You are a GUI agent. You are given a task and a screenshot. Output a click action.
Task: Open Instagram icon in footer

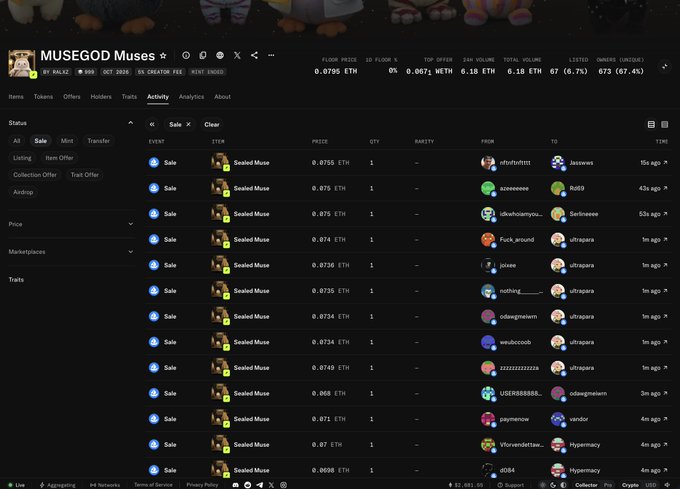click(x=283, y=485)
